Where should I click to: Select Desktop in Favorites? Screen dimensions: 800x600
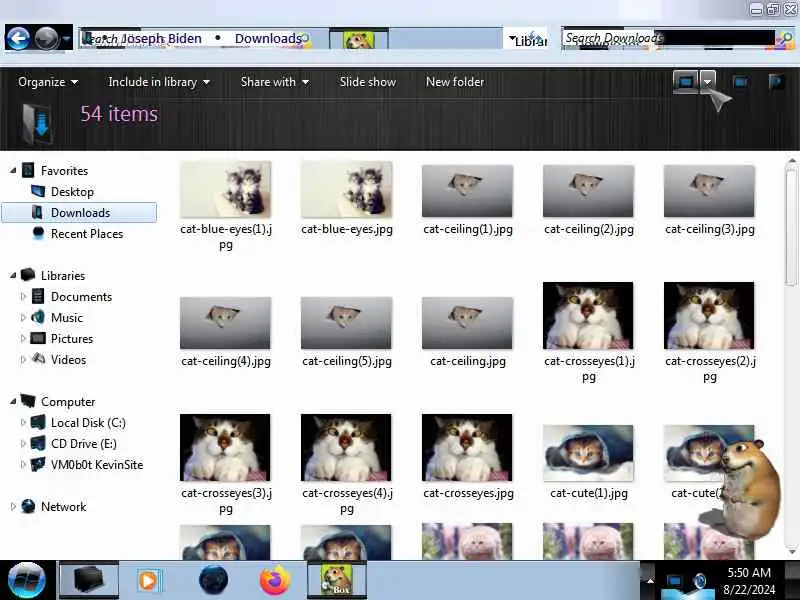(x=72, y=192)
